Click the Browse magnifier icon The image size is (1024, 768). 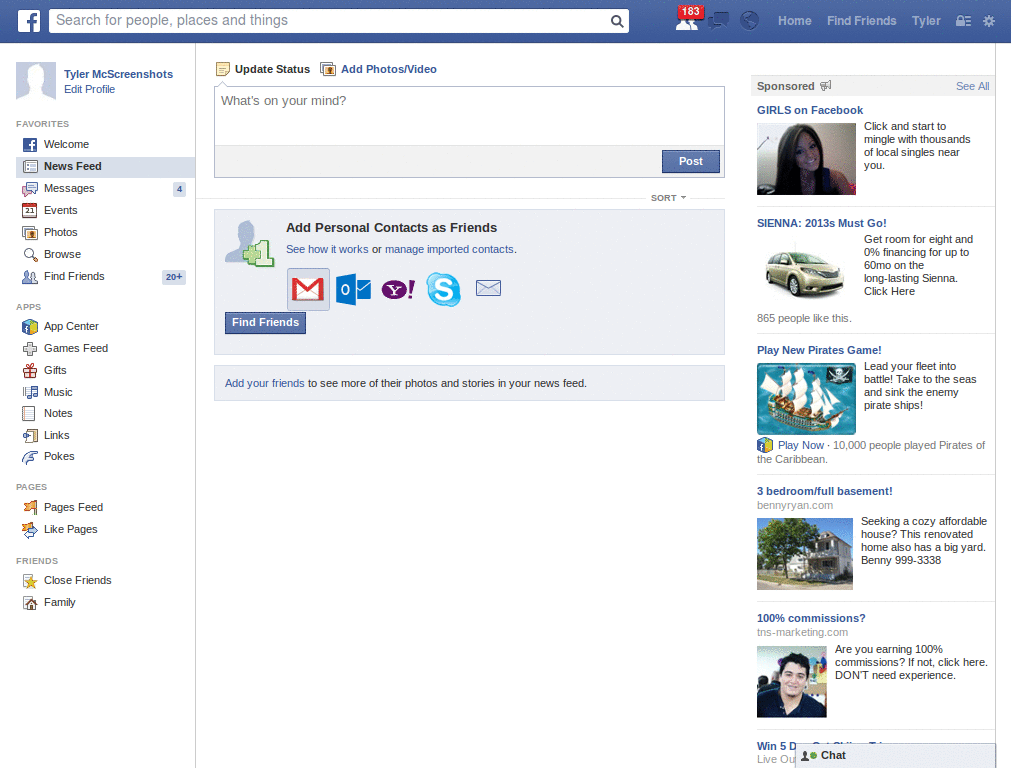[30, 255]
